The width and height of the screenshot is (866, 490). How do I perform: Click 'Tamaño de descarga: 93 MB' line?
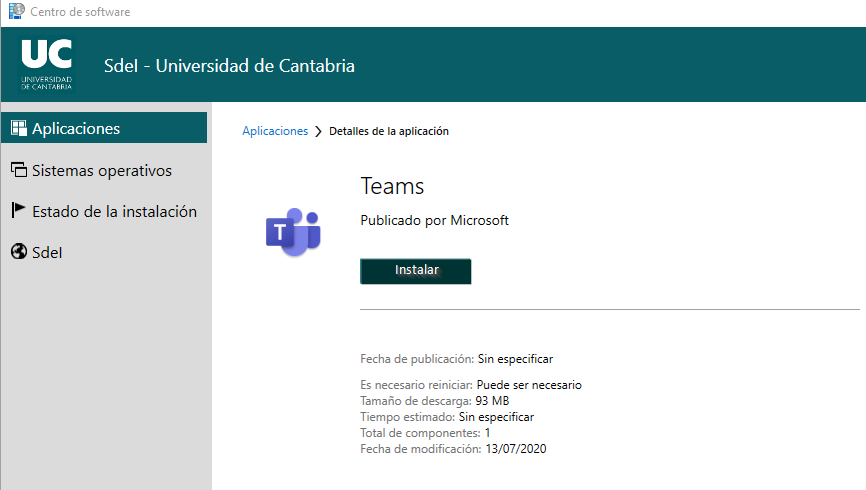pos(435,401)
